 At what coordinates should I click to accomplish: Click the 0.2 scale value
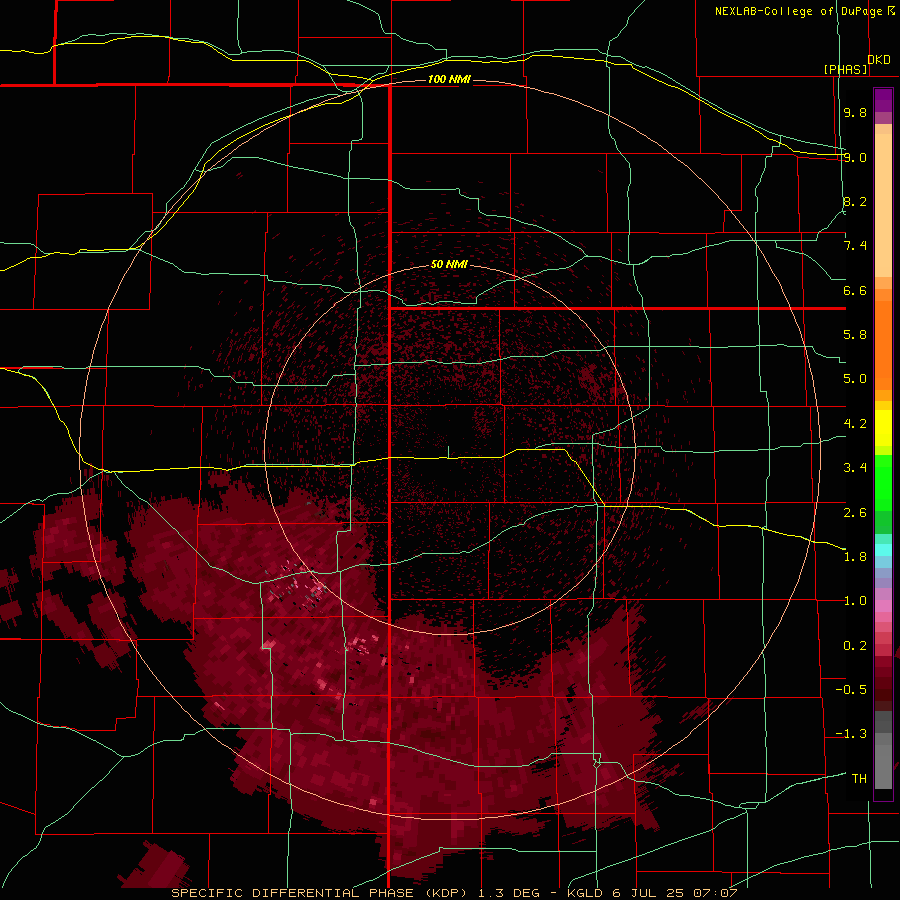click(x=855, y=646)
